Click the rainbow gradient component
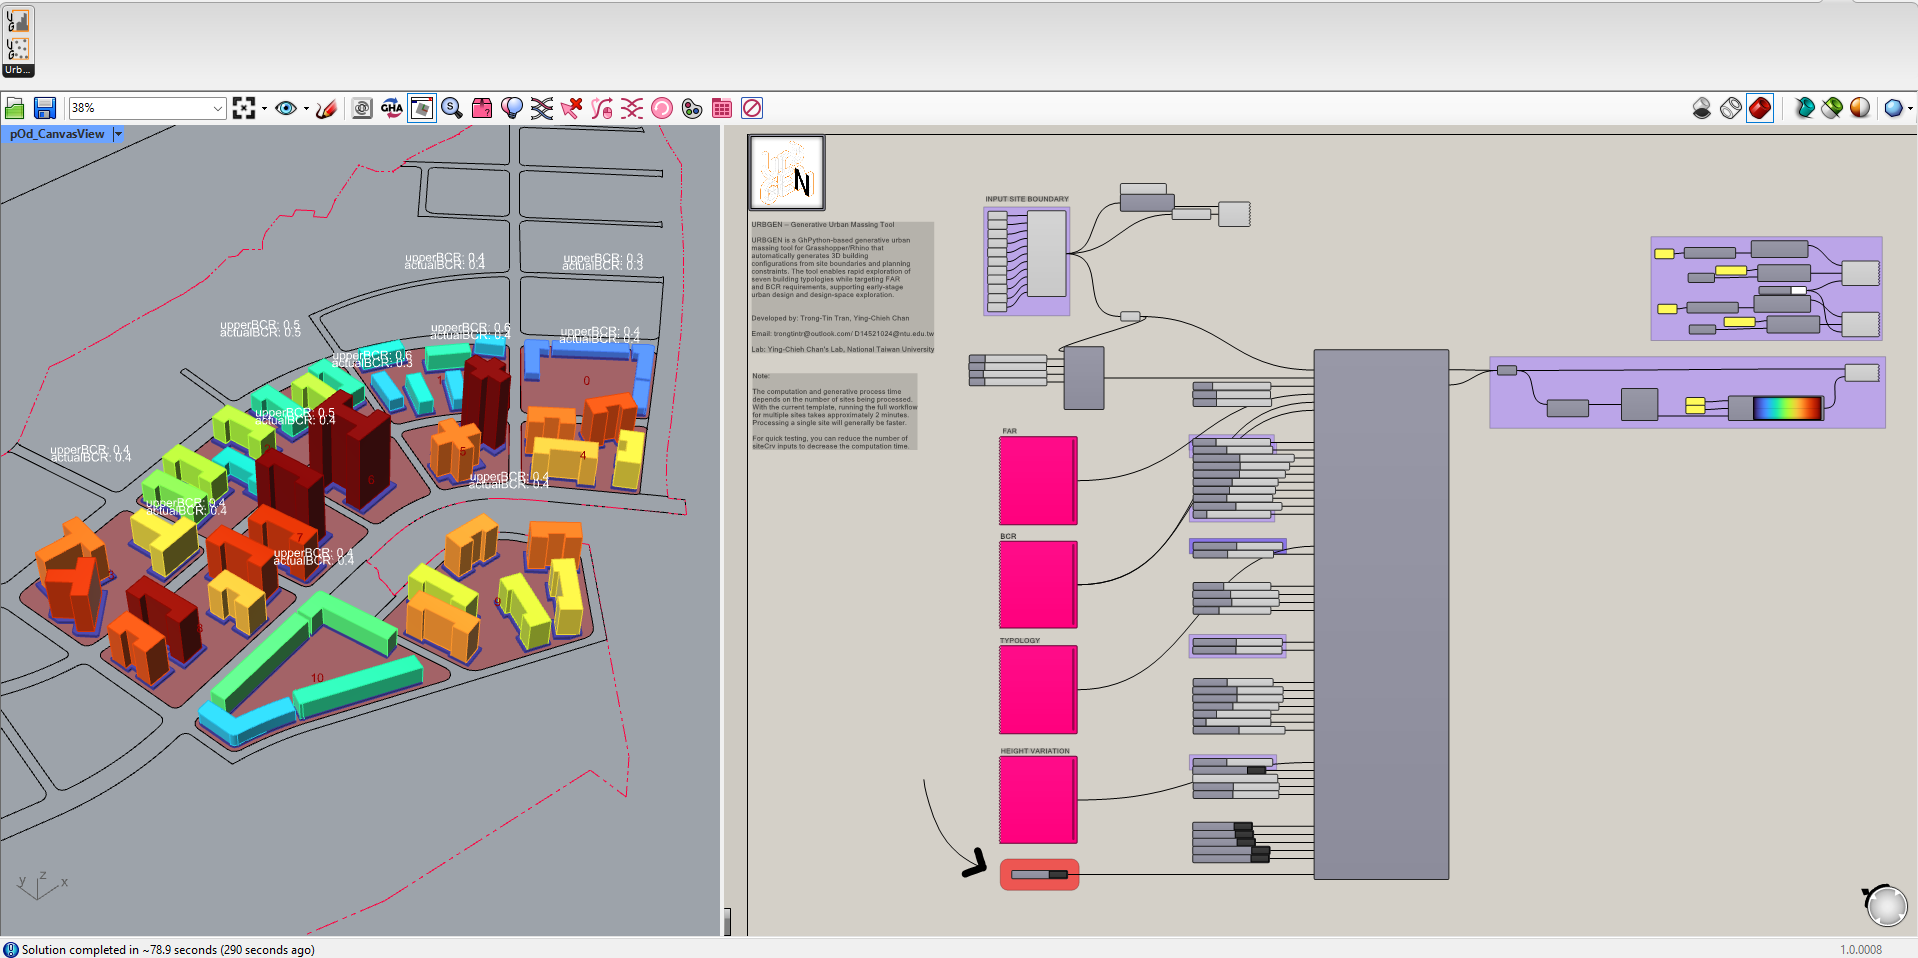The width and height of the screenshot is (1918, 958). 1775,407
